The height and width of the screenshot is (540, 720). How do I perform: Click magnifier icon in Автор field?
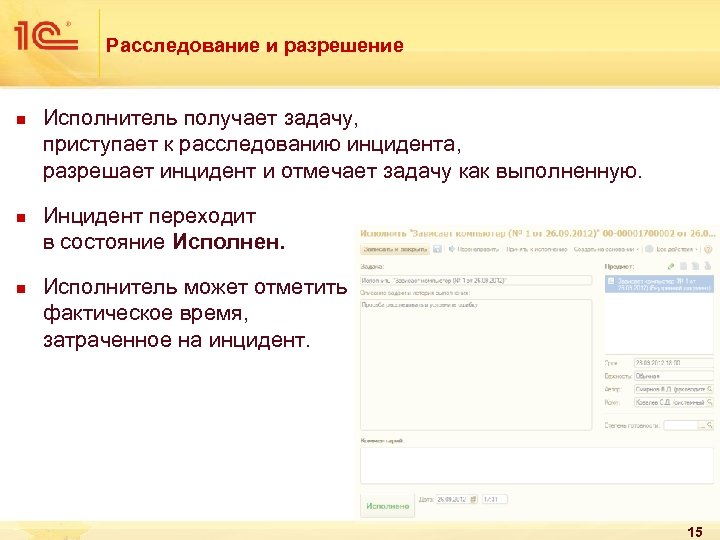[709, 389]
